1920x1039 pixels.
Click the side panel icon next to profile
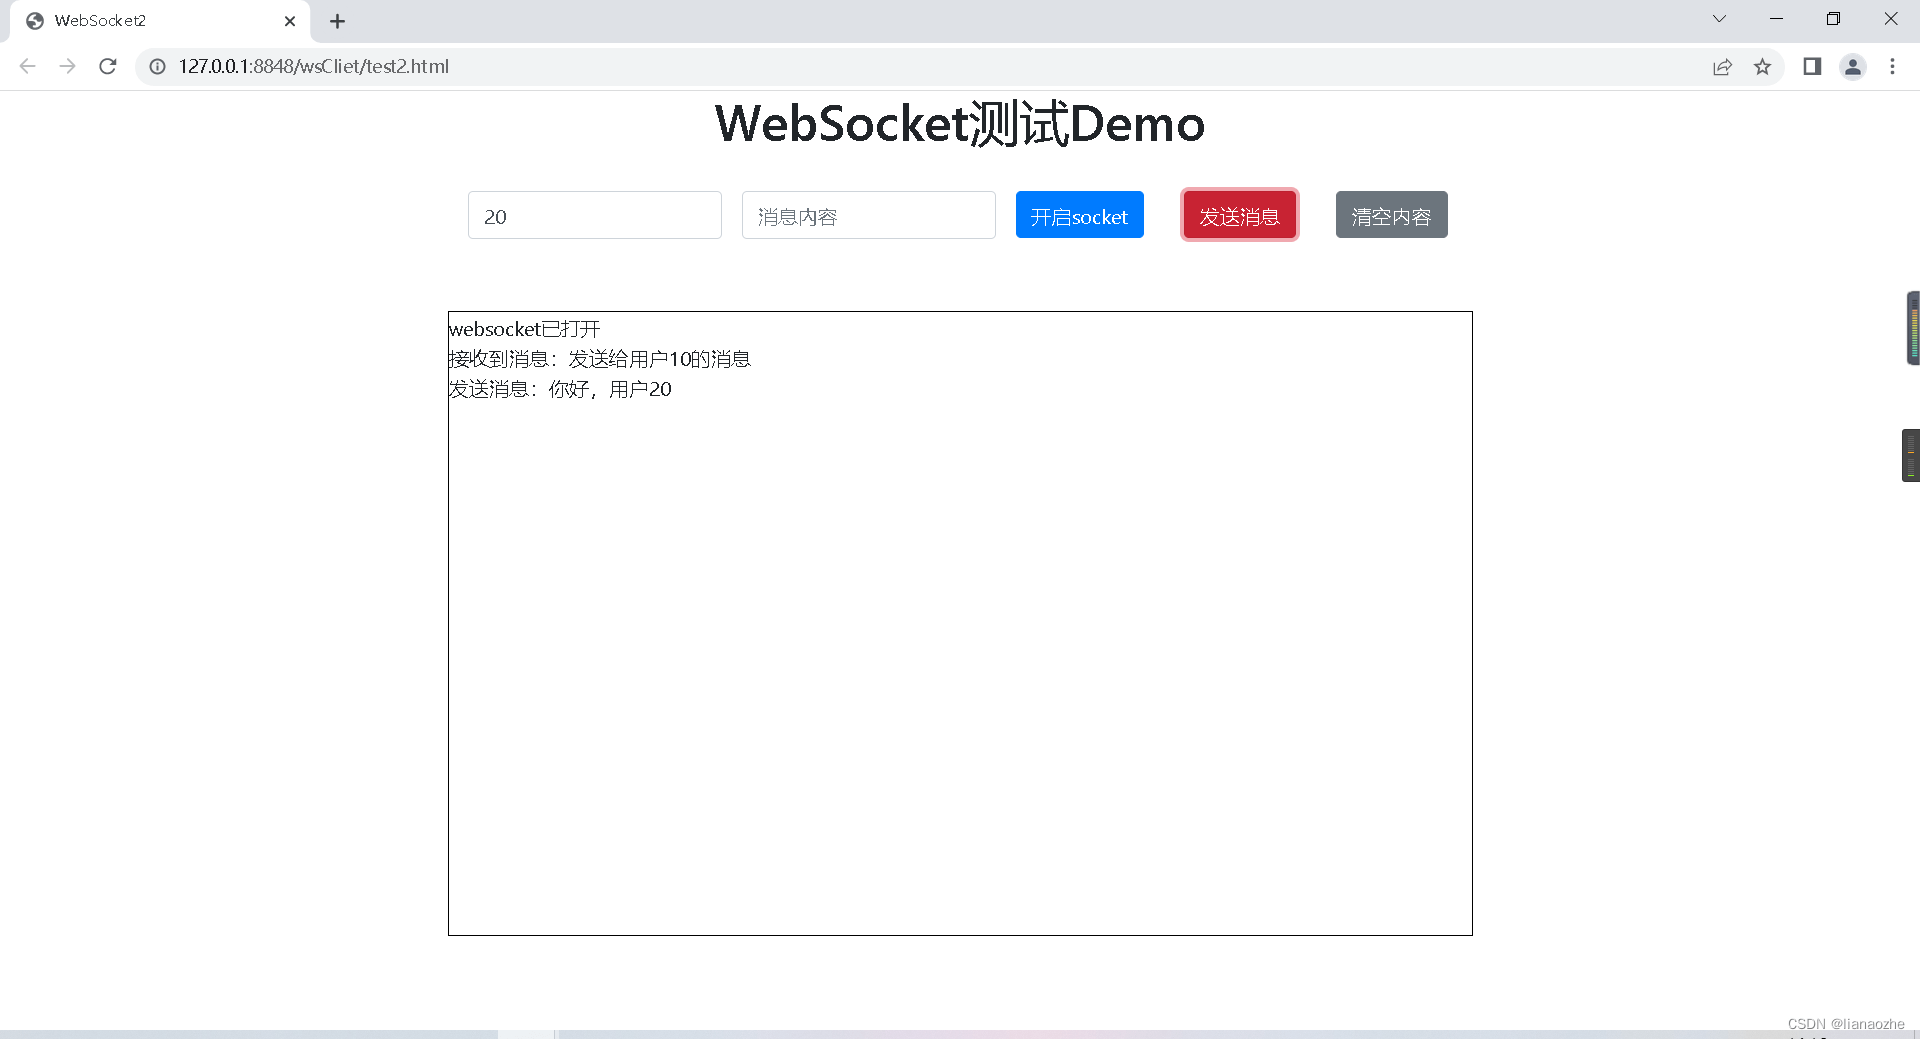click(x=1813, y=67)
